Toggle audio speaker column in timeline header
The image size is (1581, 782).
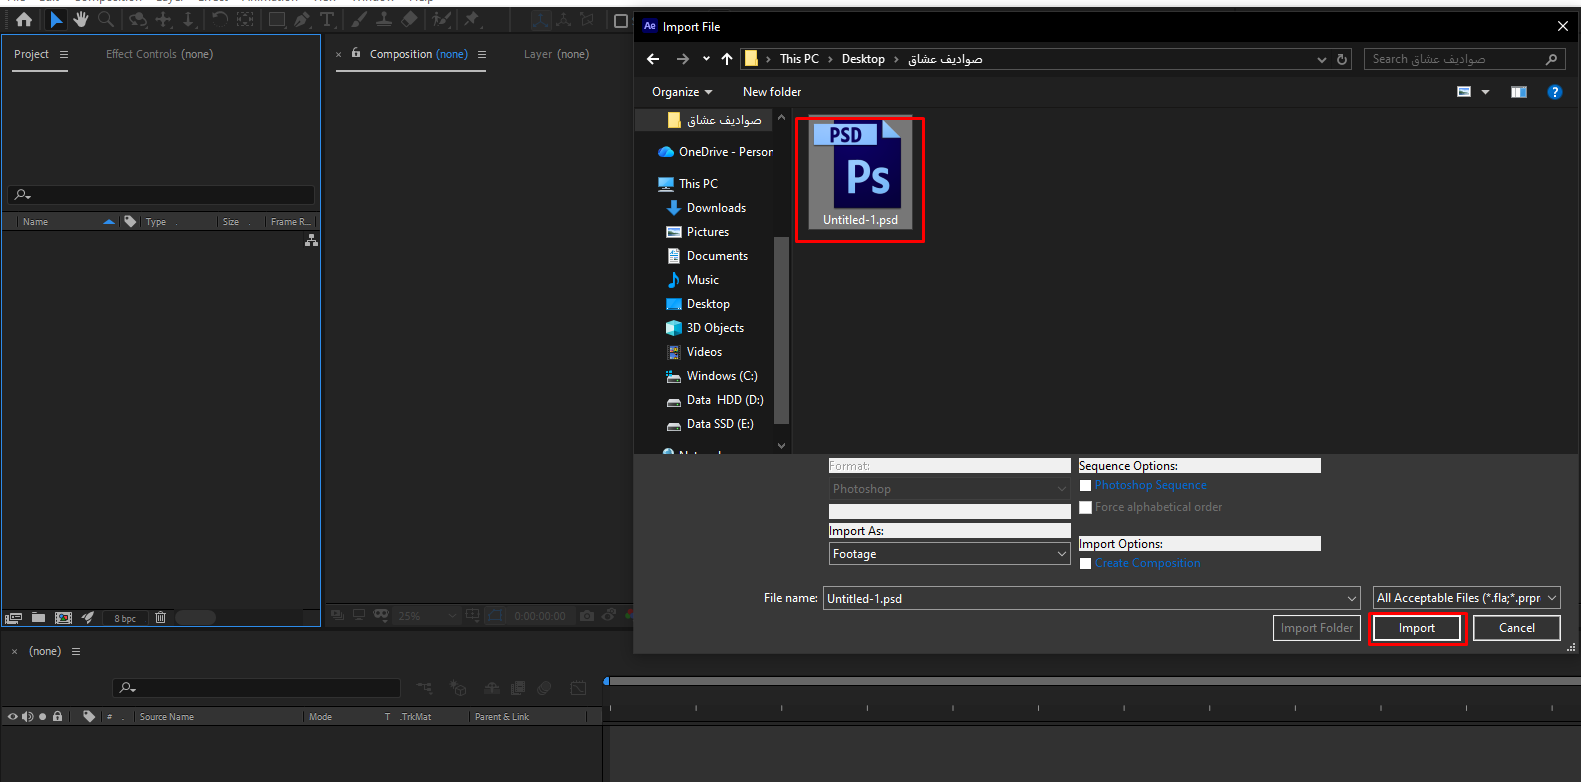(27, 717)
